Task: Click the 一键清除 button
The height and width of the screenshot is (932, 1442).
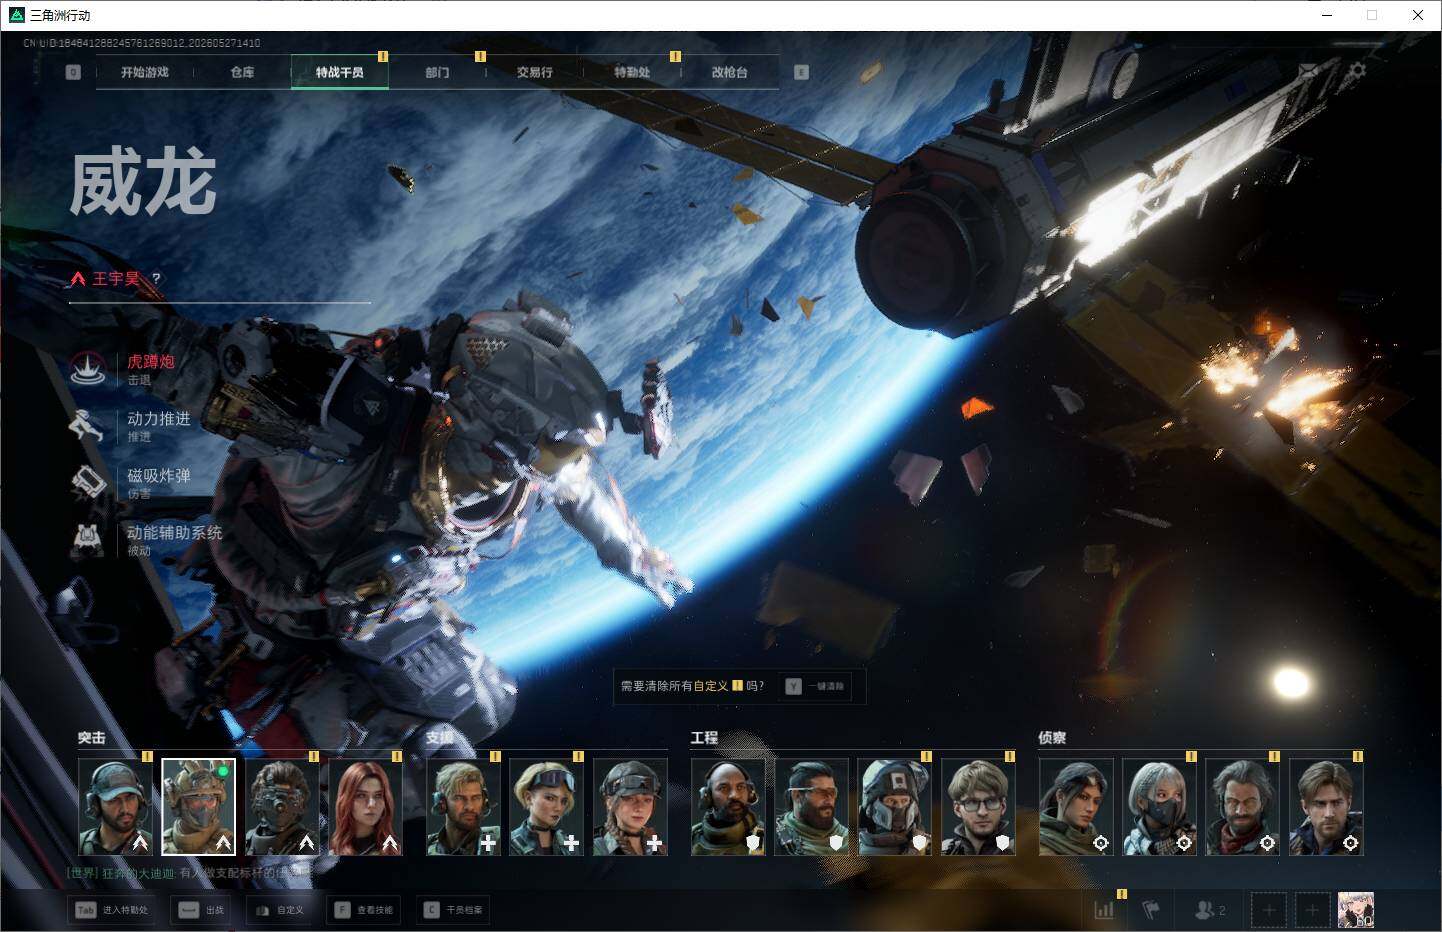Action: coord(817,686)
